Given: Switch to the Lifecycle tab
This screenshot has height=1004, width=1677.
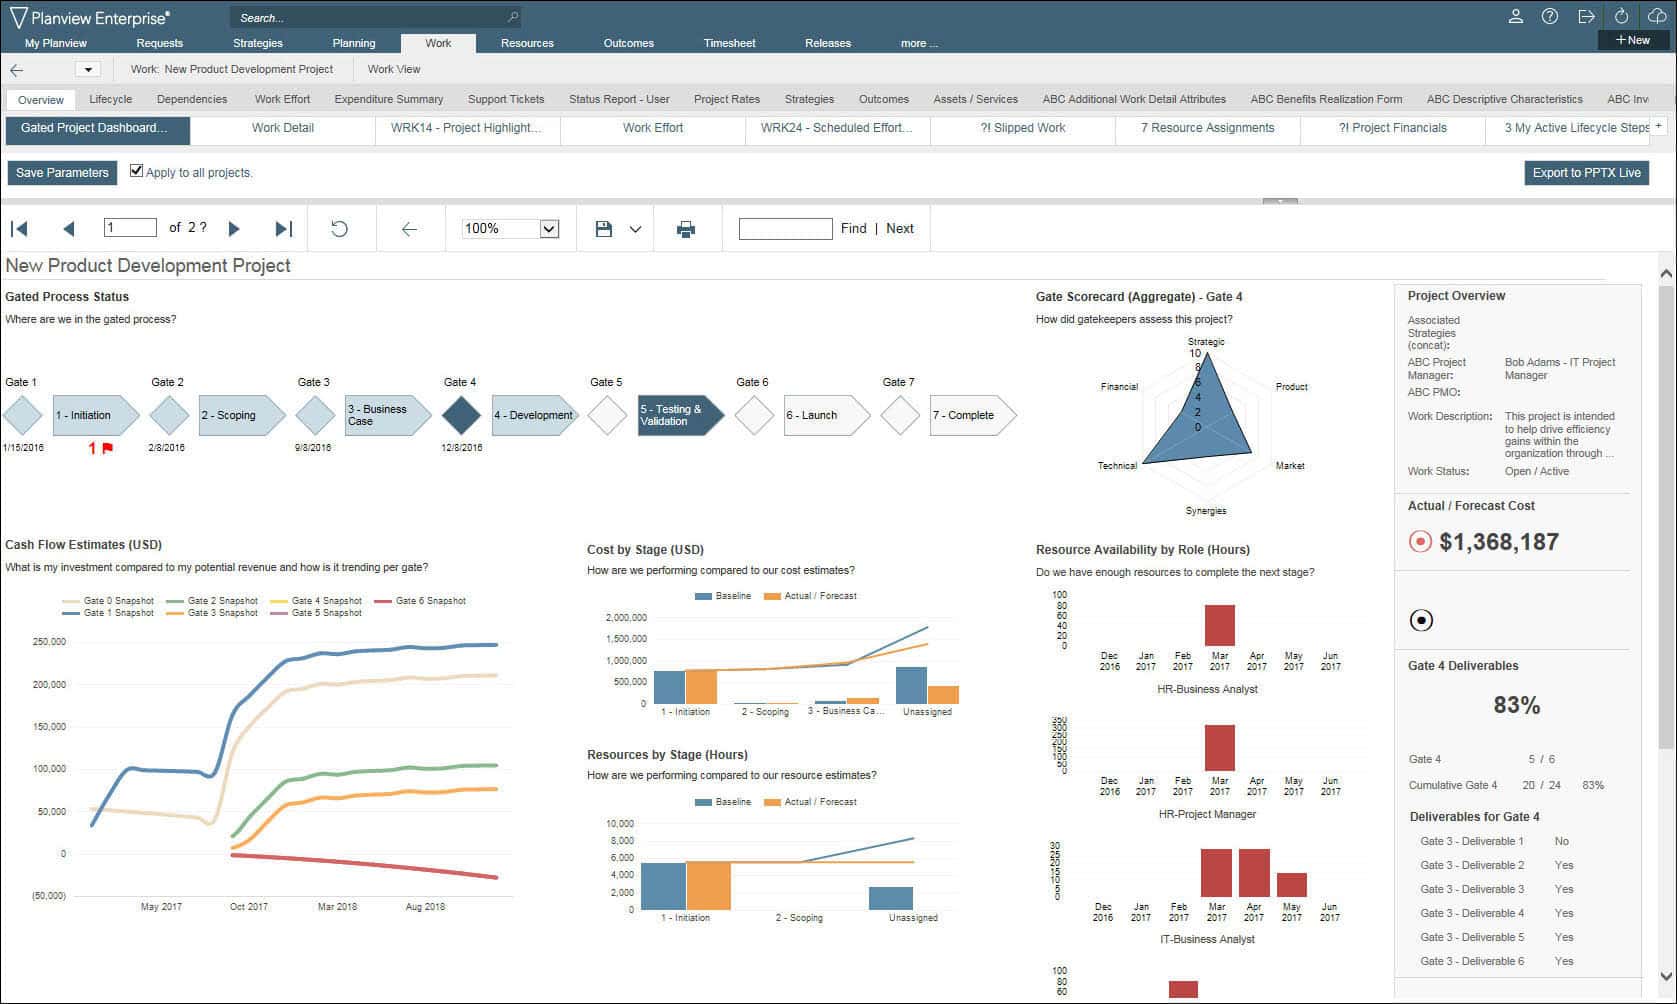Looking at the screenshot, I should tap(110, 99).
